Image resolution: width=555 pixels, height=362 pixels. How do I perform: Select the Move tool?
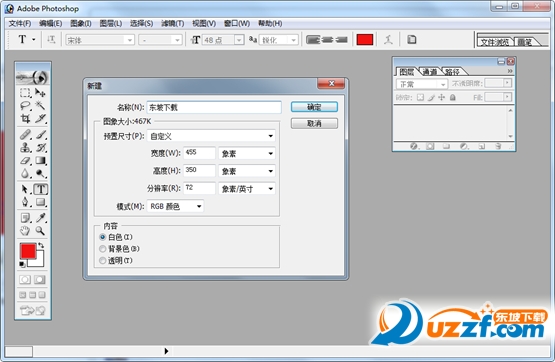40,93
